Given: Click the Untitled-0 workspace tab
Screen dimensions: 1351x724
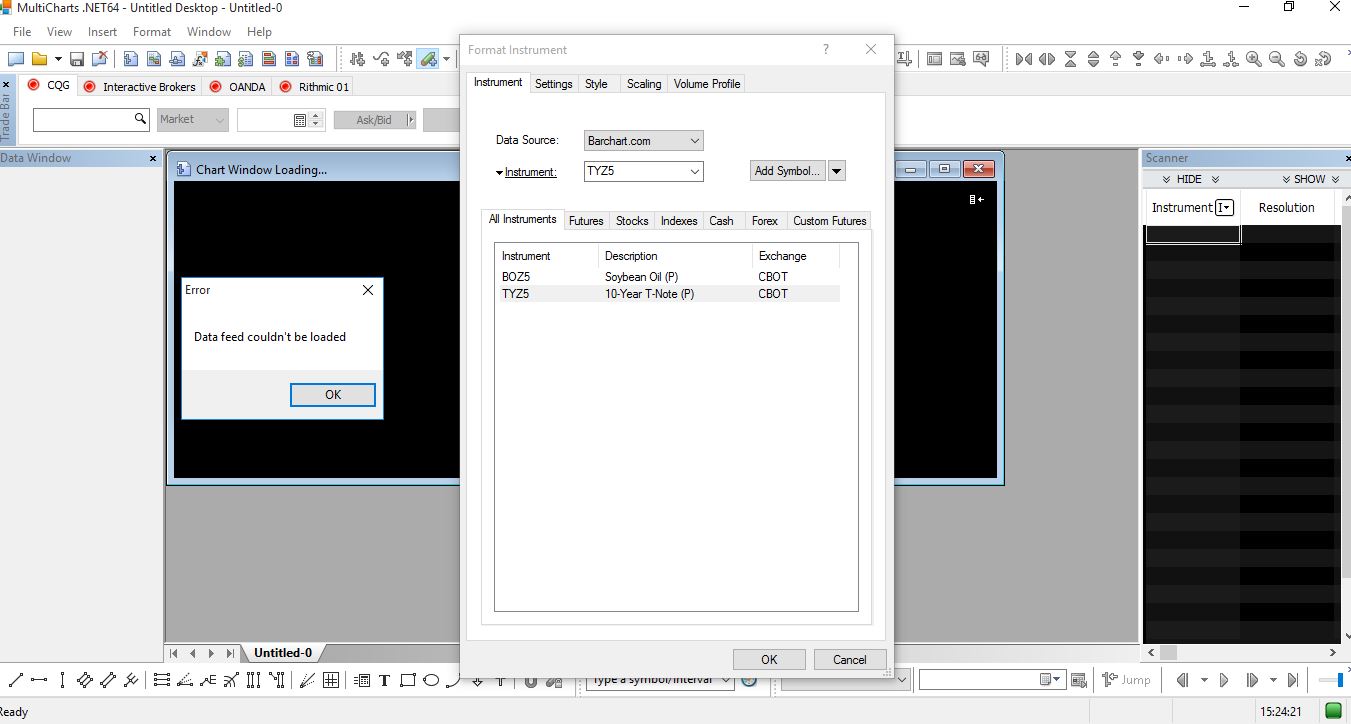Looking at the screenshot, I should 283,653.
